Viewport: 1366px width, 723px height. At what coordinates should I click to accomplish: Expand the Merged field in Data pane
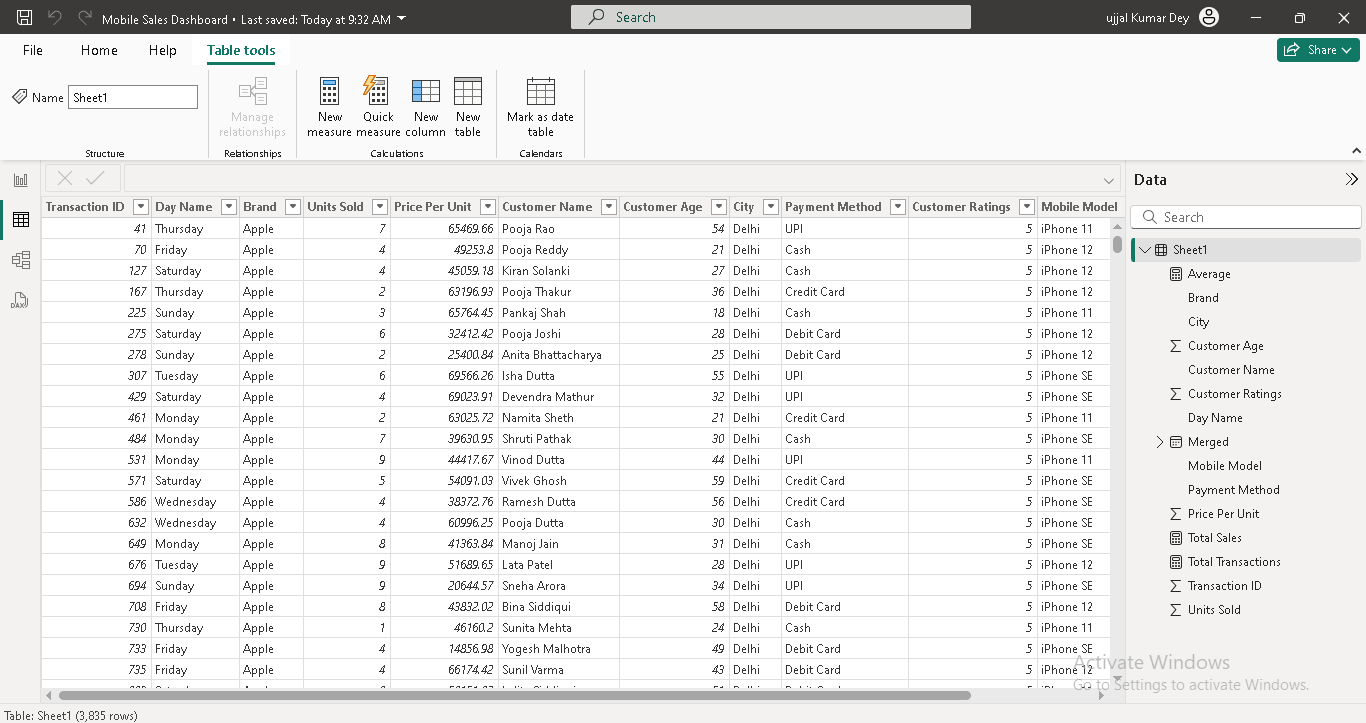tap(1160, 442)
